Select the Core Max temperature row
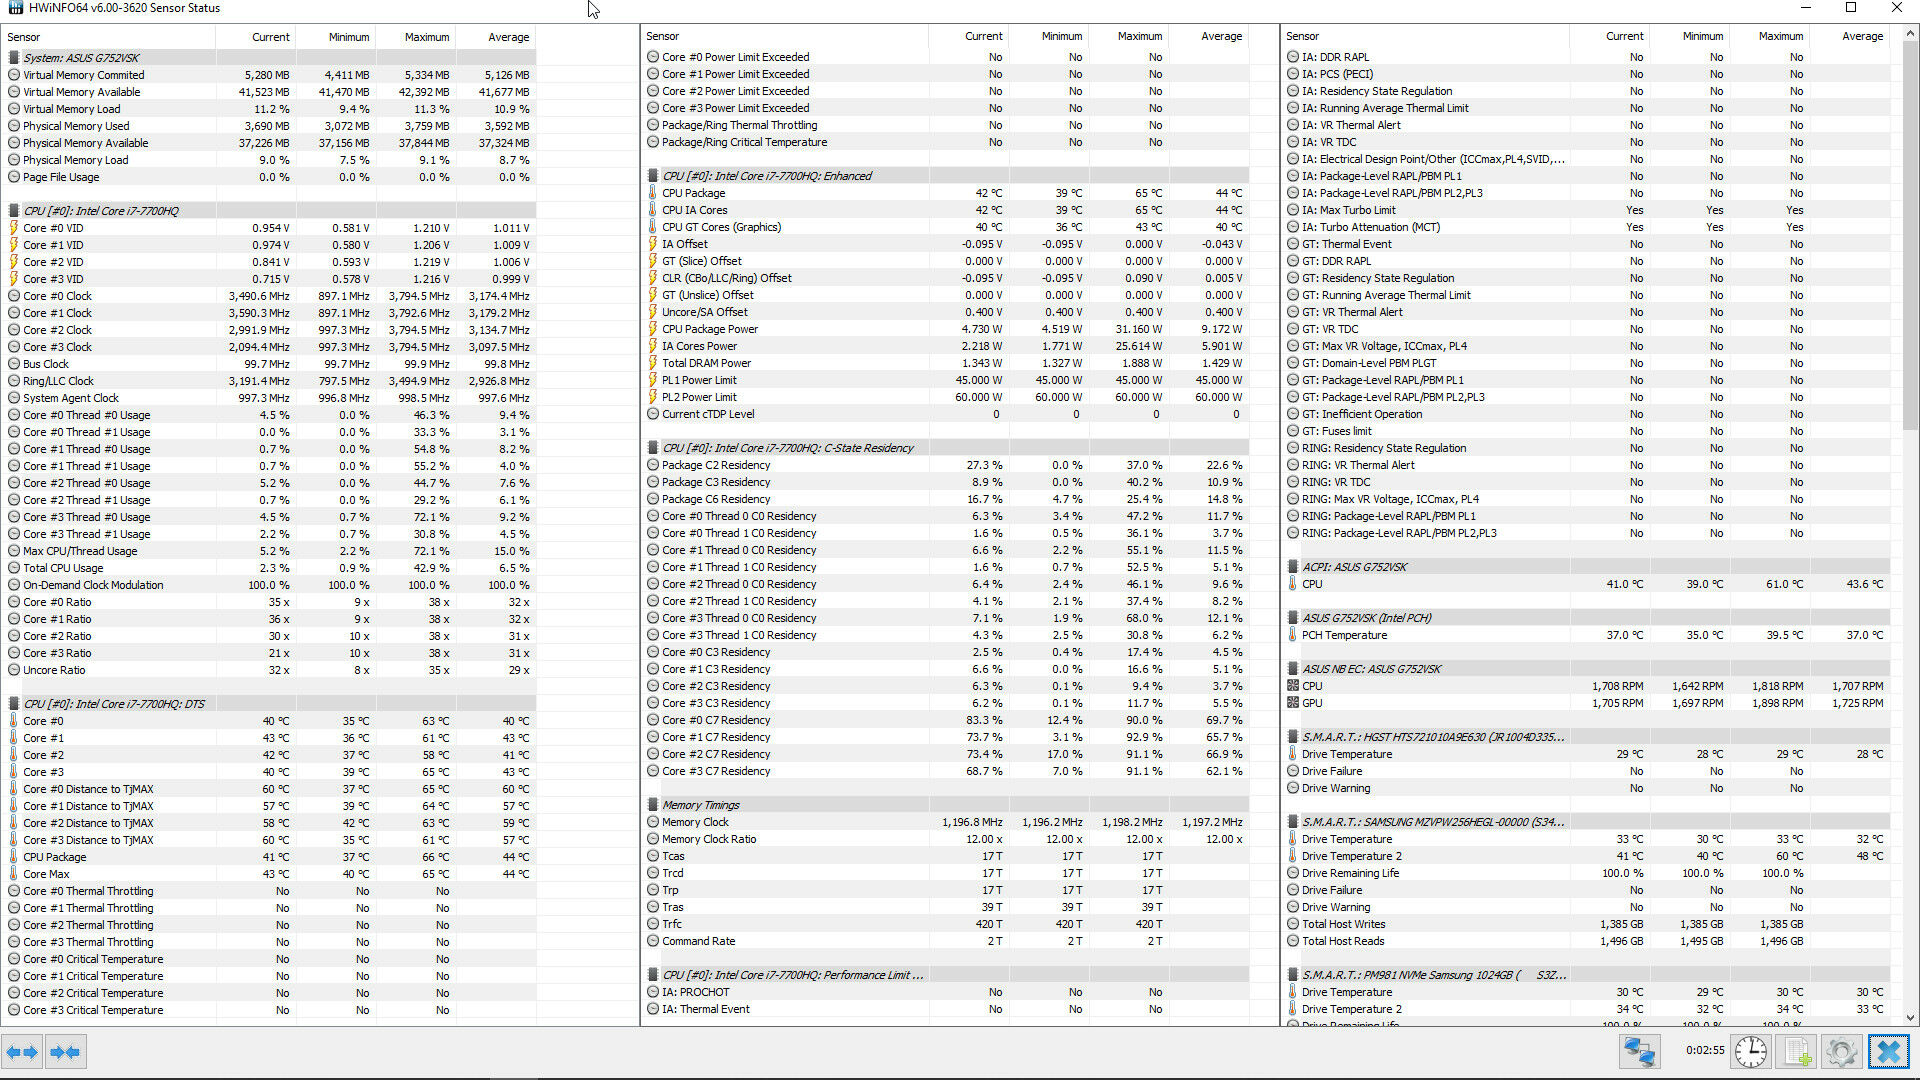1920x1080 pixels. tap(270, 874)
